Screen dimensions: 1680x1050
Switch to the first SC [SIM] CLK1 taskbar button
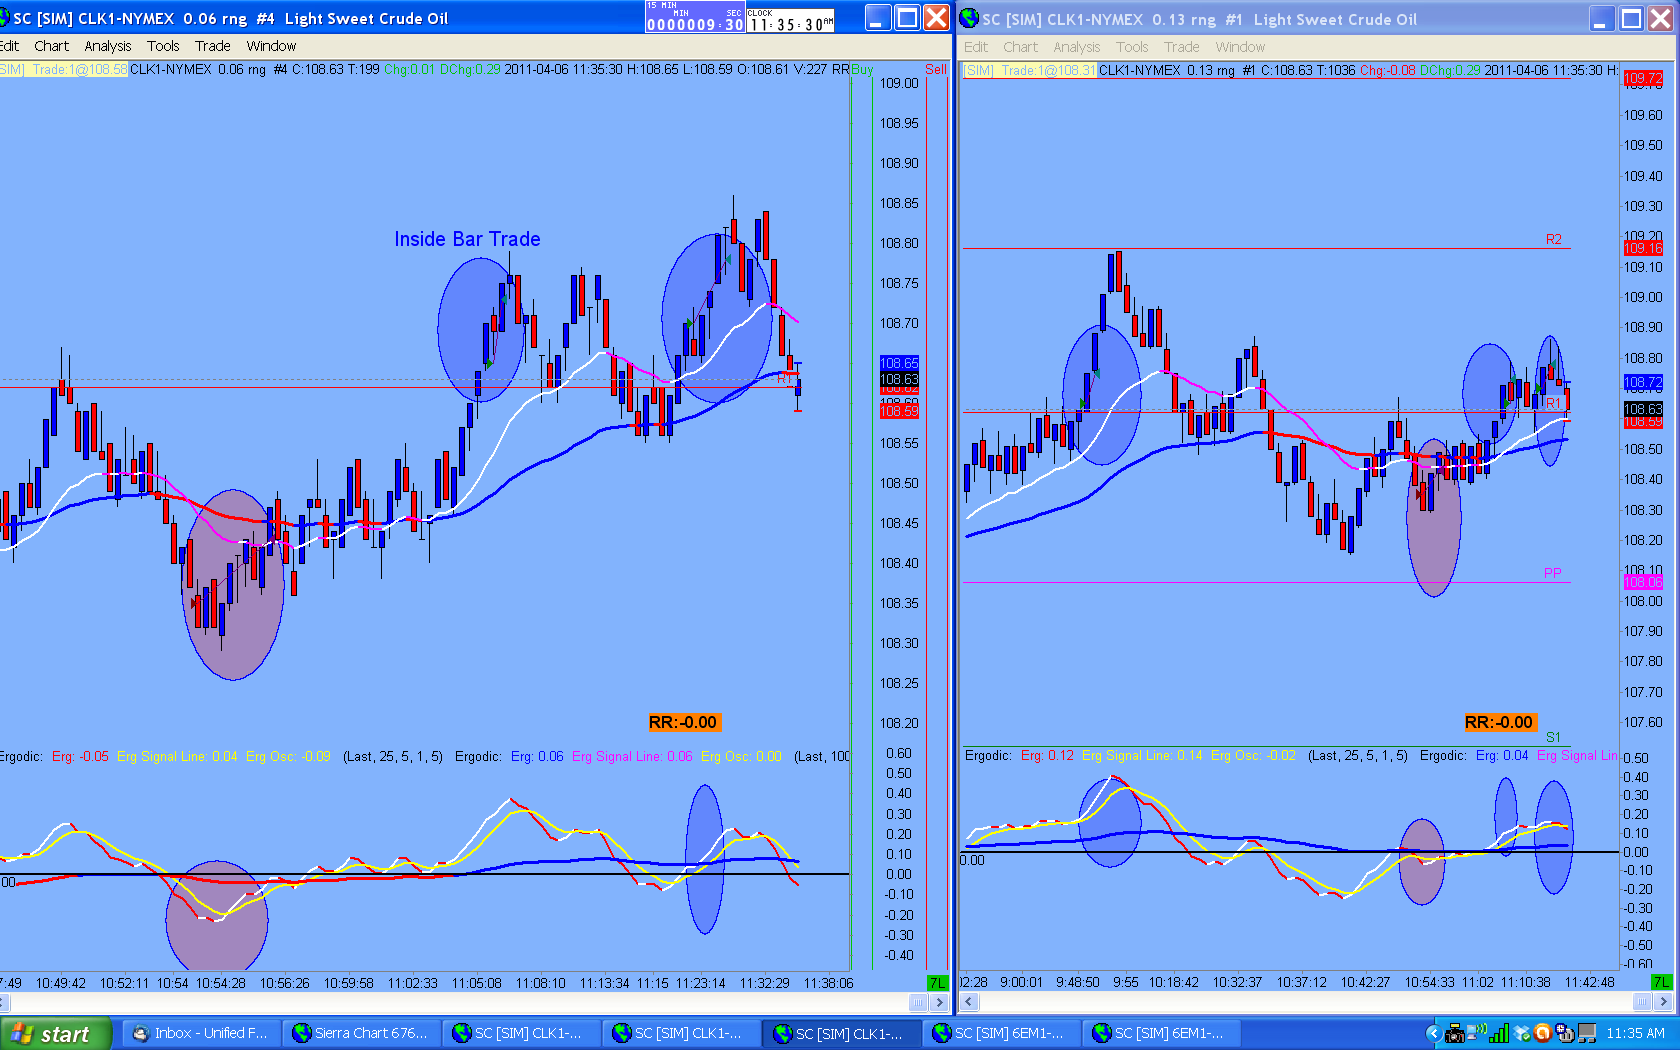pos(520,1033)
